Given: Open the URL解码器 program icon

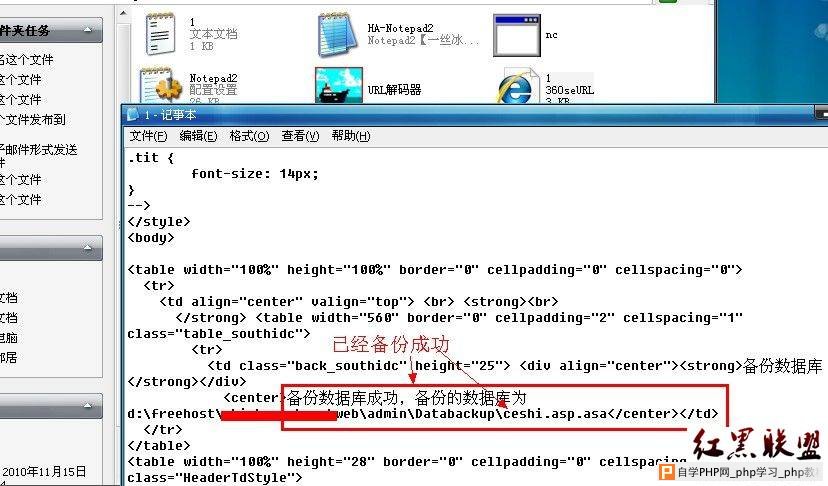Looking at the screenshot, I should pyautogui.click(x=338, y=85).
